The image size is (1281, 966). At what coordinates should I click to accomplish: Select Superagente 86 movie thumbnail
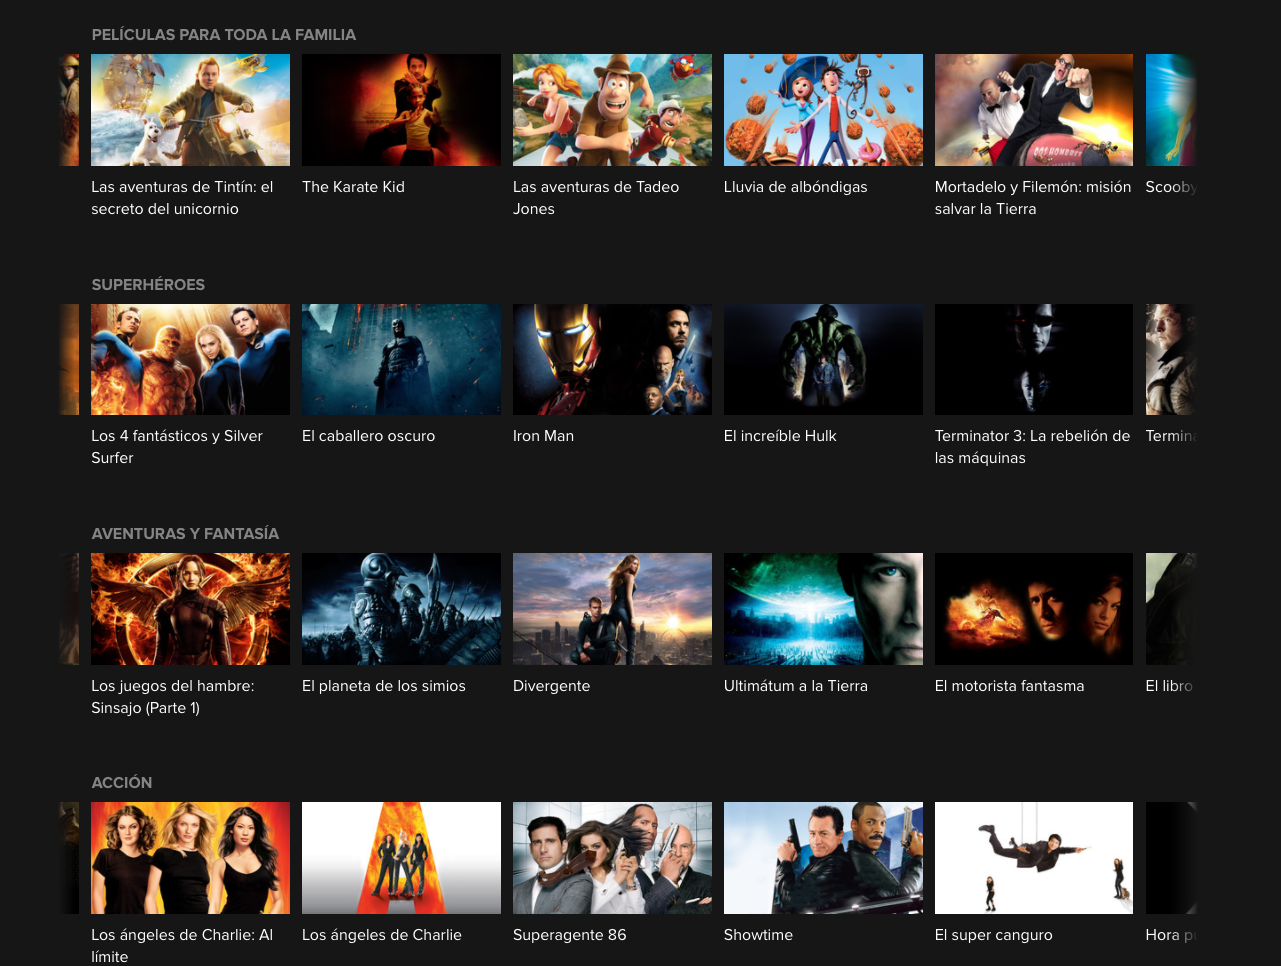click(612, 857)
